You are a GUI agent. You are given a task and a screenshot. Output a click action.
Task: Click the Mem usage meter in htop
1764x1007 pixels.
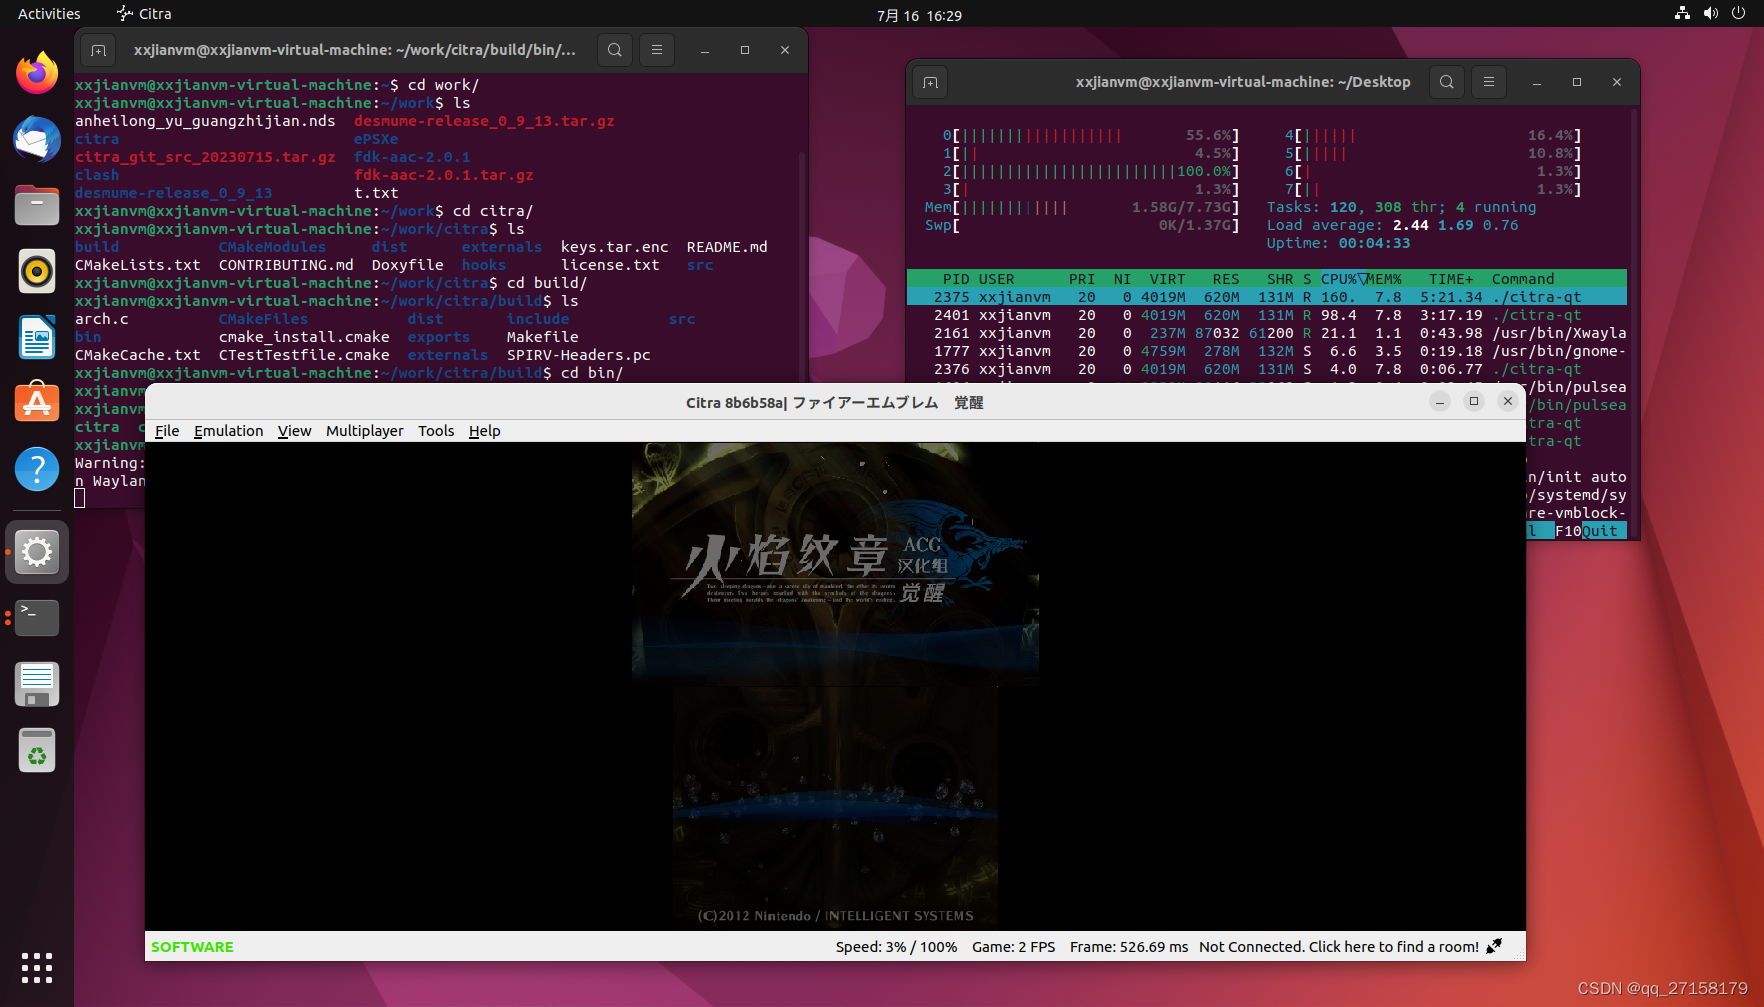[x=1082, y=207]
